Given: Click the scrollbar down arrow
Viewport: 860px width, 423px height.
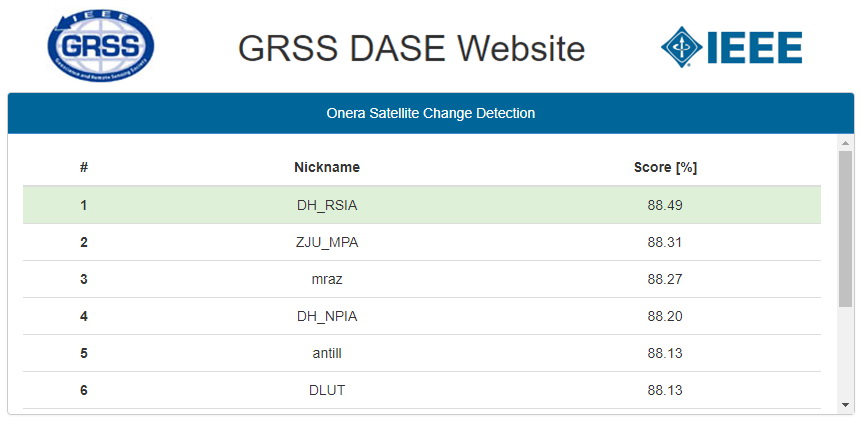Looking at the screenshot, I should click(845, 404).
